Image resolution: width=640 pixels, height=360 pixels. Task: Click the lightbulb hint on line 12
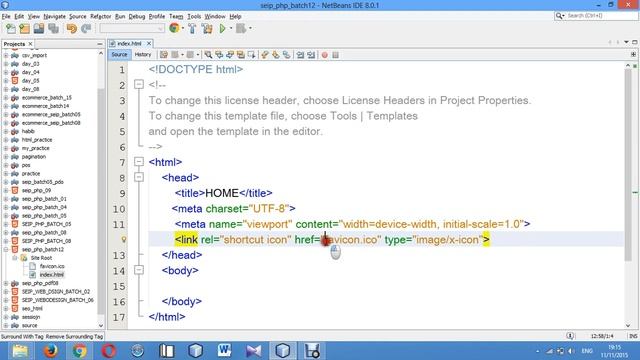pos(123,240)
